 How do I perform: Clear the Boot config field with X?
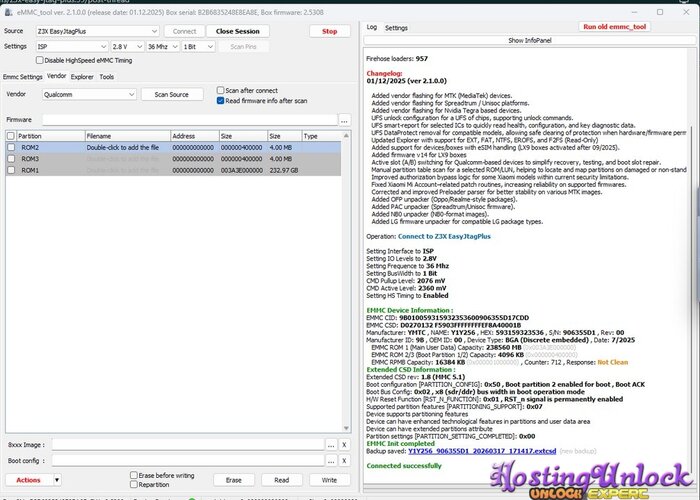click(344, 461)
